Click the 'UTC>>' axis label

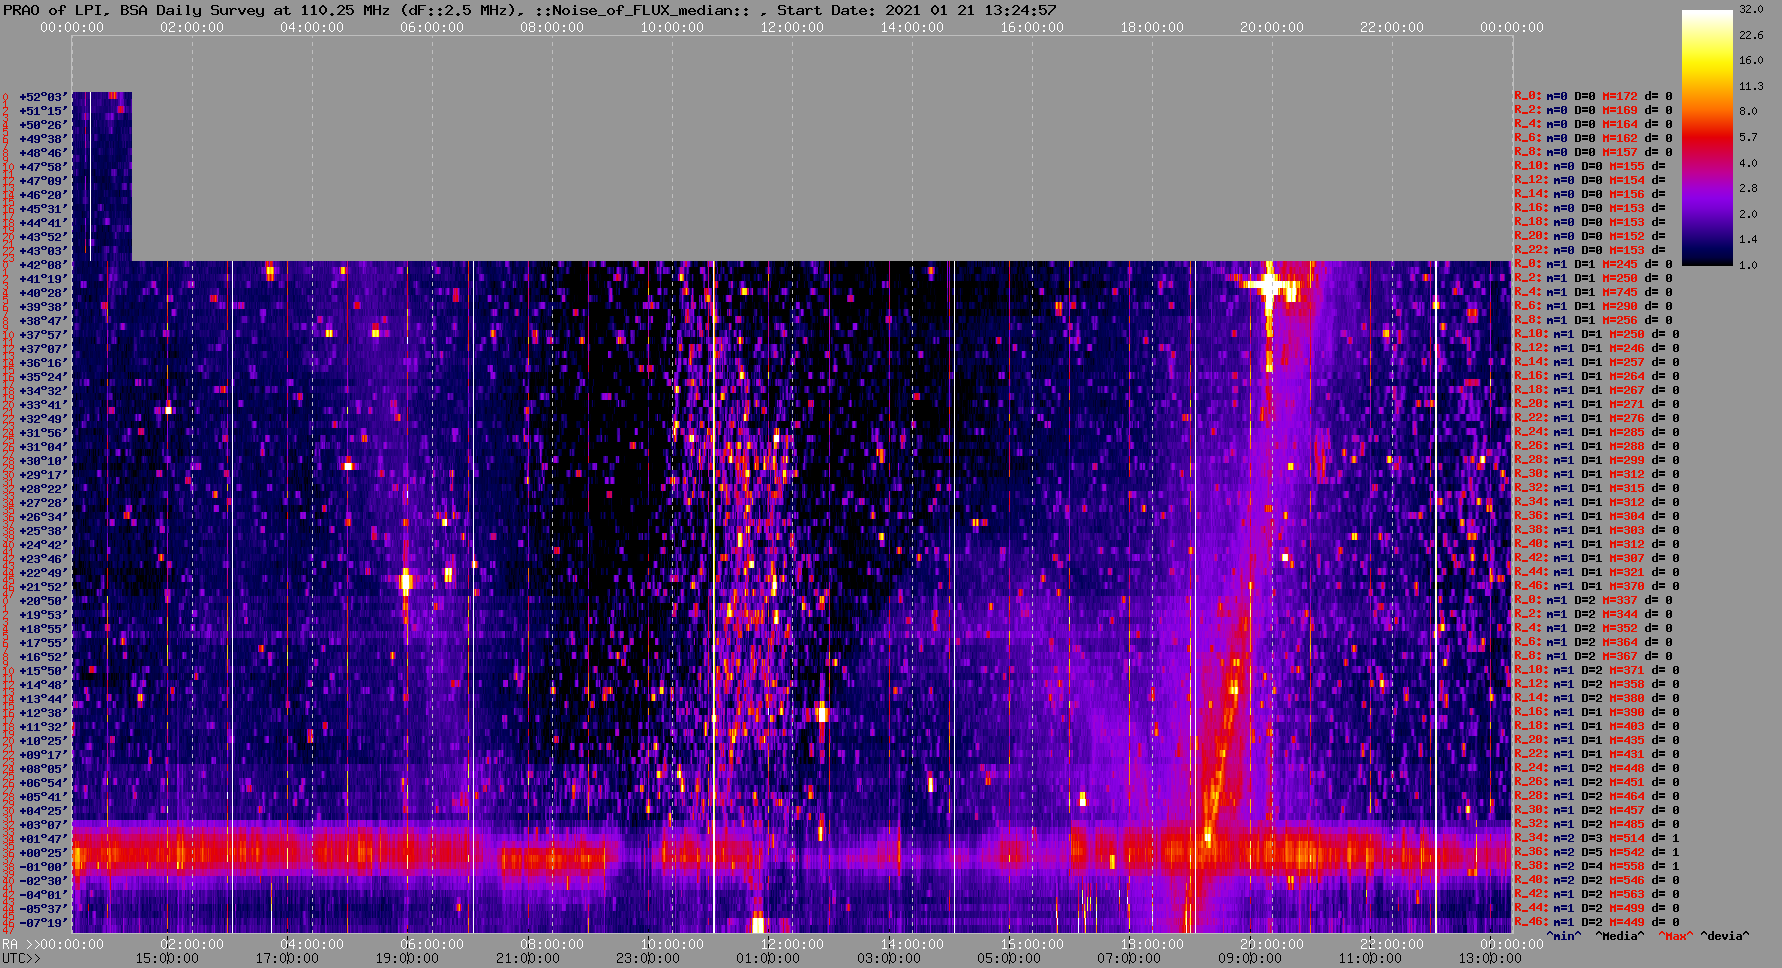(x=21, y=959)
